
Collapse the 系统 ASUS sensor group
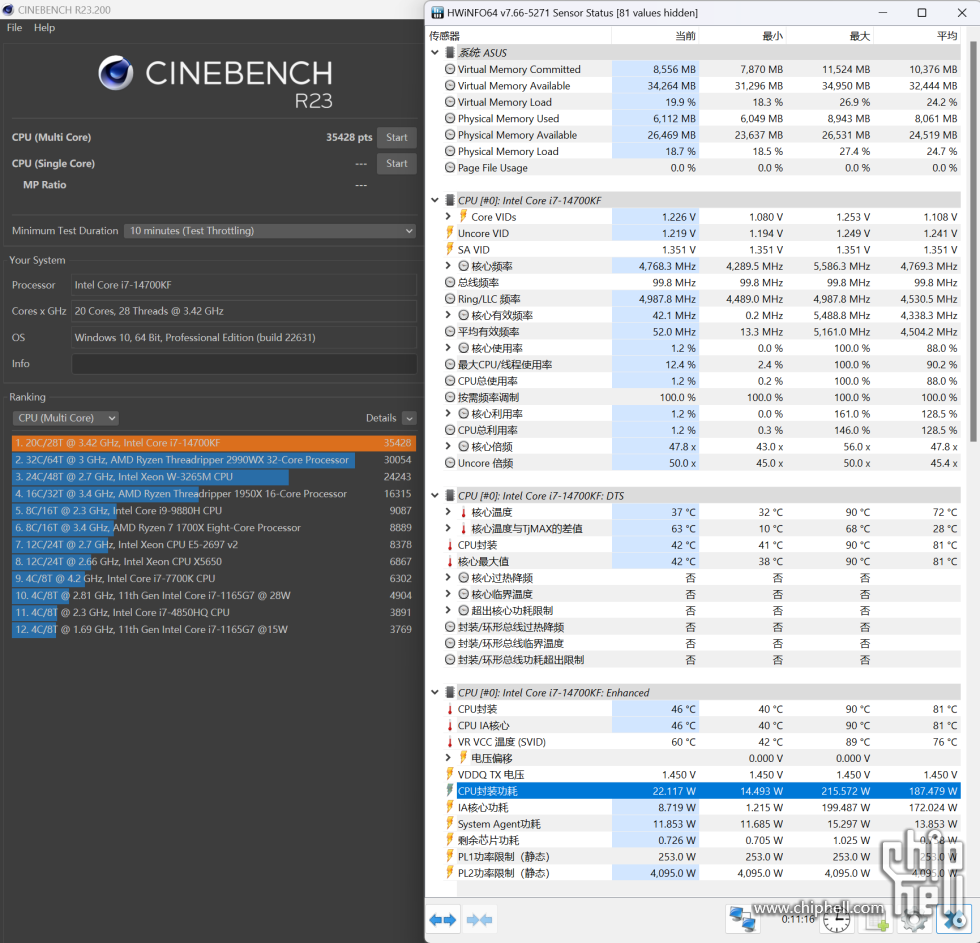[x=435, y=52]
